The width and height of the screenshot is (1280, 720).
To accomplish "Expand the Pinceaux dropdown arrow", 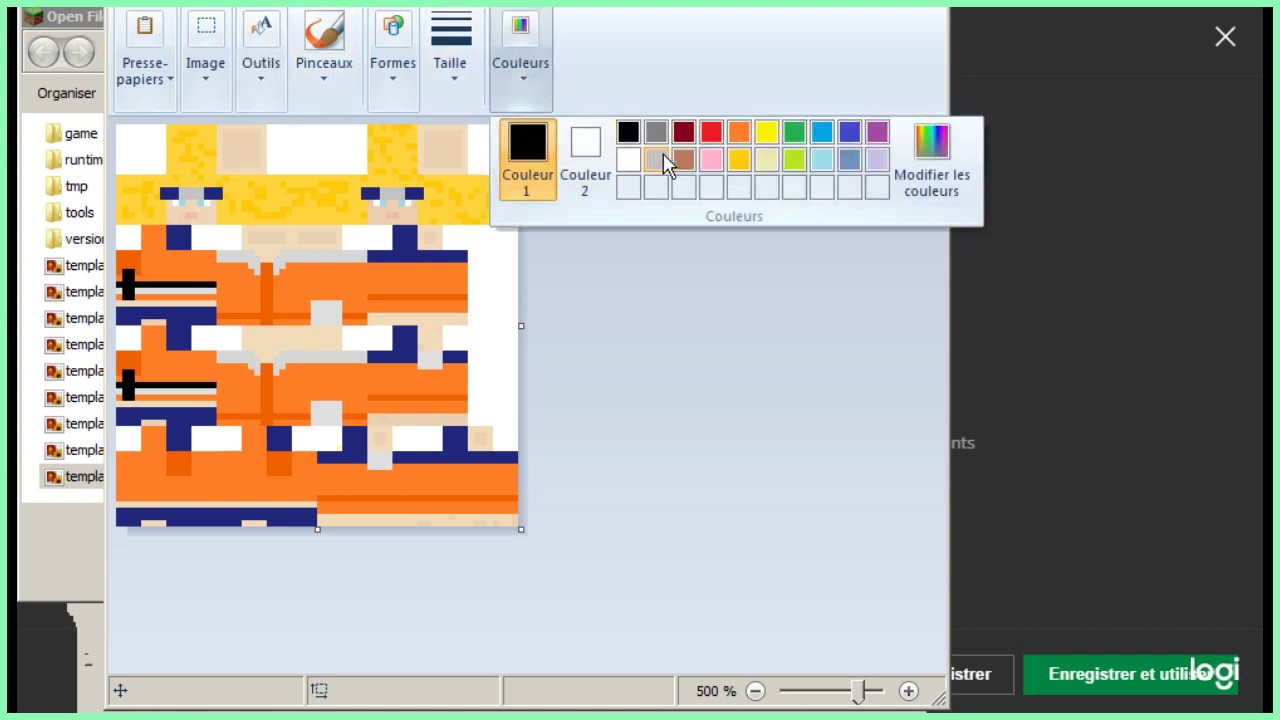I will [324, 80].
